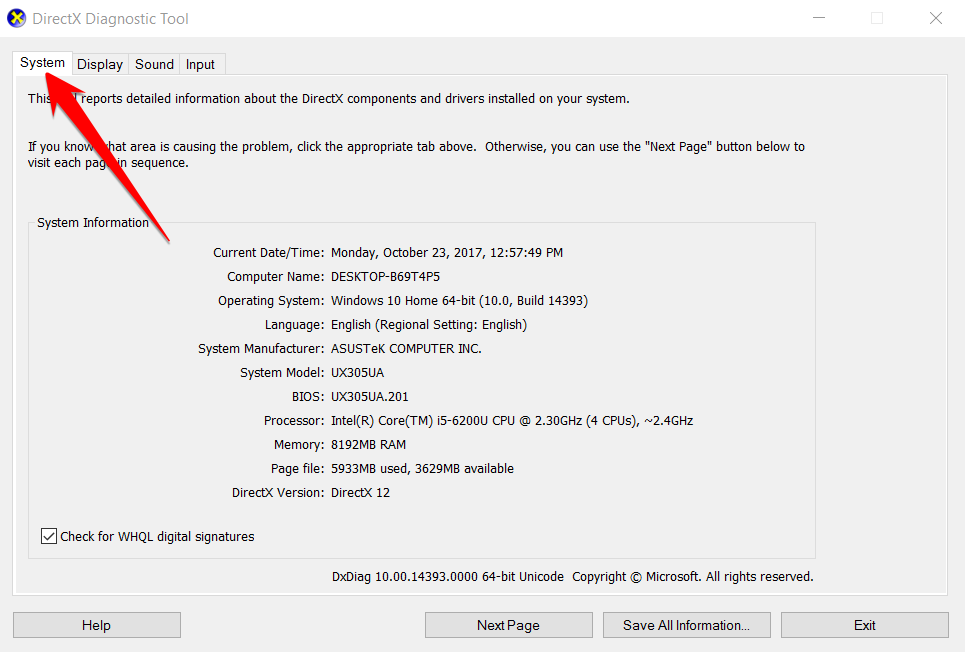Open the Display tab
The height and width of the screenshot is (652, 965).
(100, 64)
